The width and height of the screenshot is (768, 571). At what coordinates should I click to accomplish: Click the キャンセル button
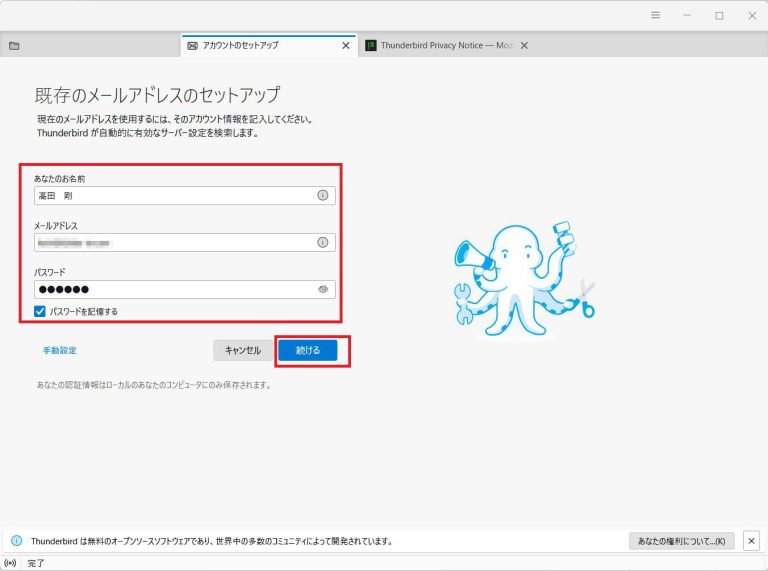242,350
